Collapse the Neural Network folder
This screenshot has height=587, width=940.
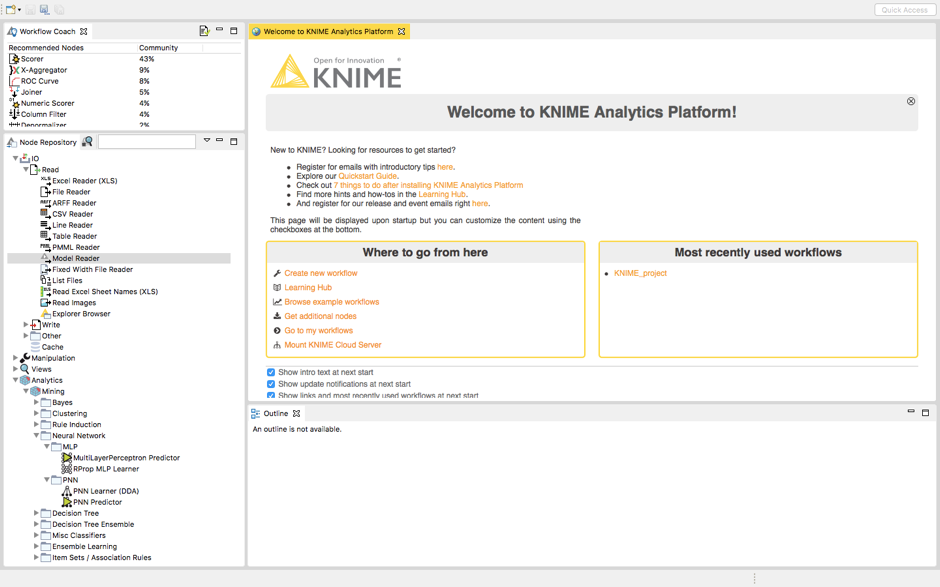click(x=37, y=436)
